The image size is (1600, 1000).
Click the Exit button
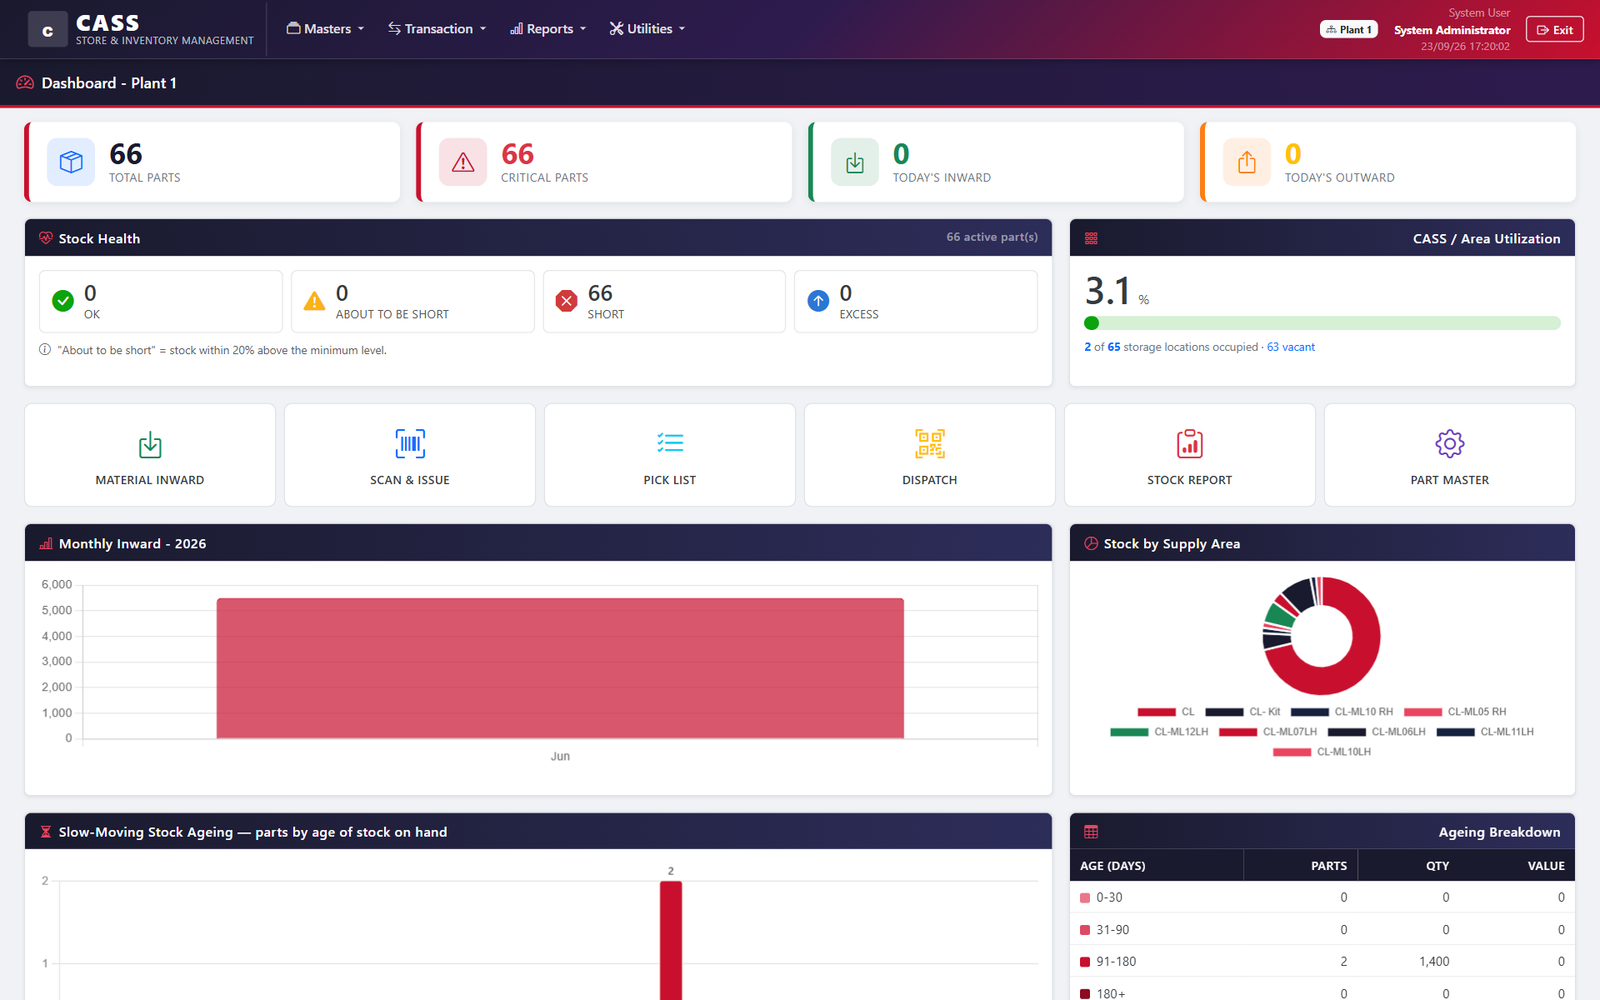click(1555, 30)
